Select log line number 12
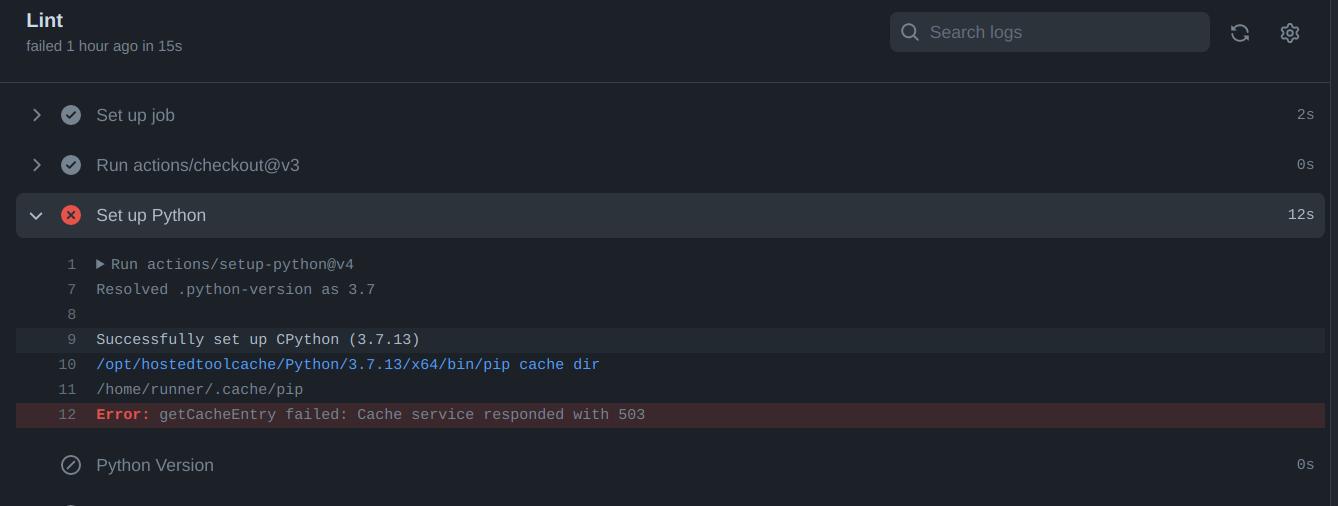 coord(67,415)
